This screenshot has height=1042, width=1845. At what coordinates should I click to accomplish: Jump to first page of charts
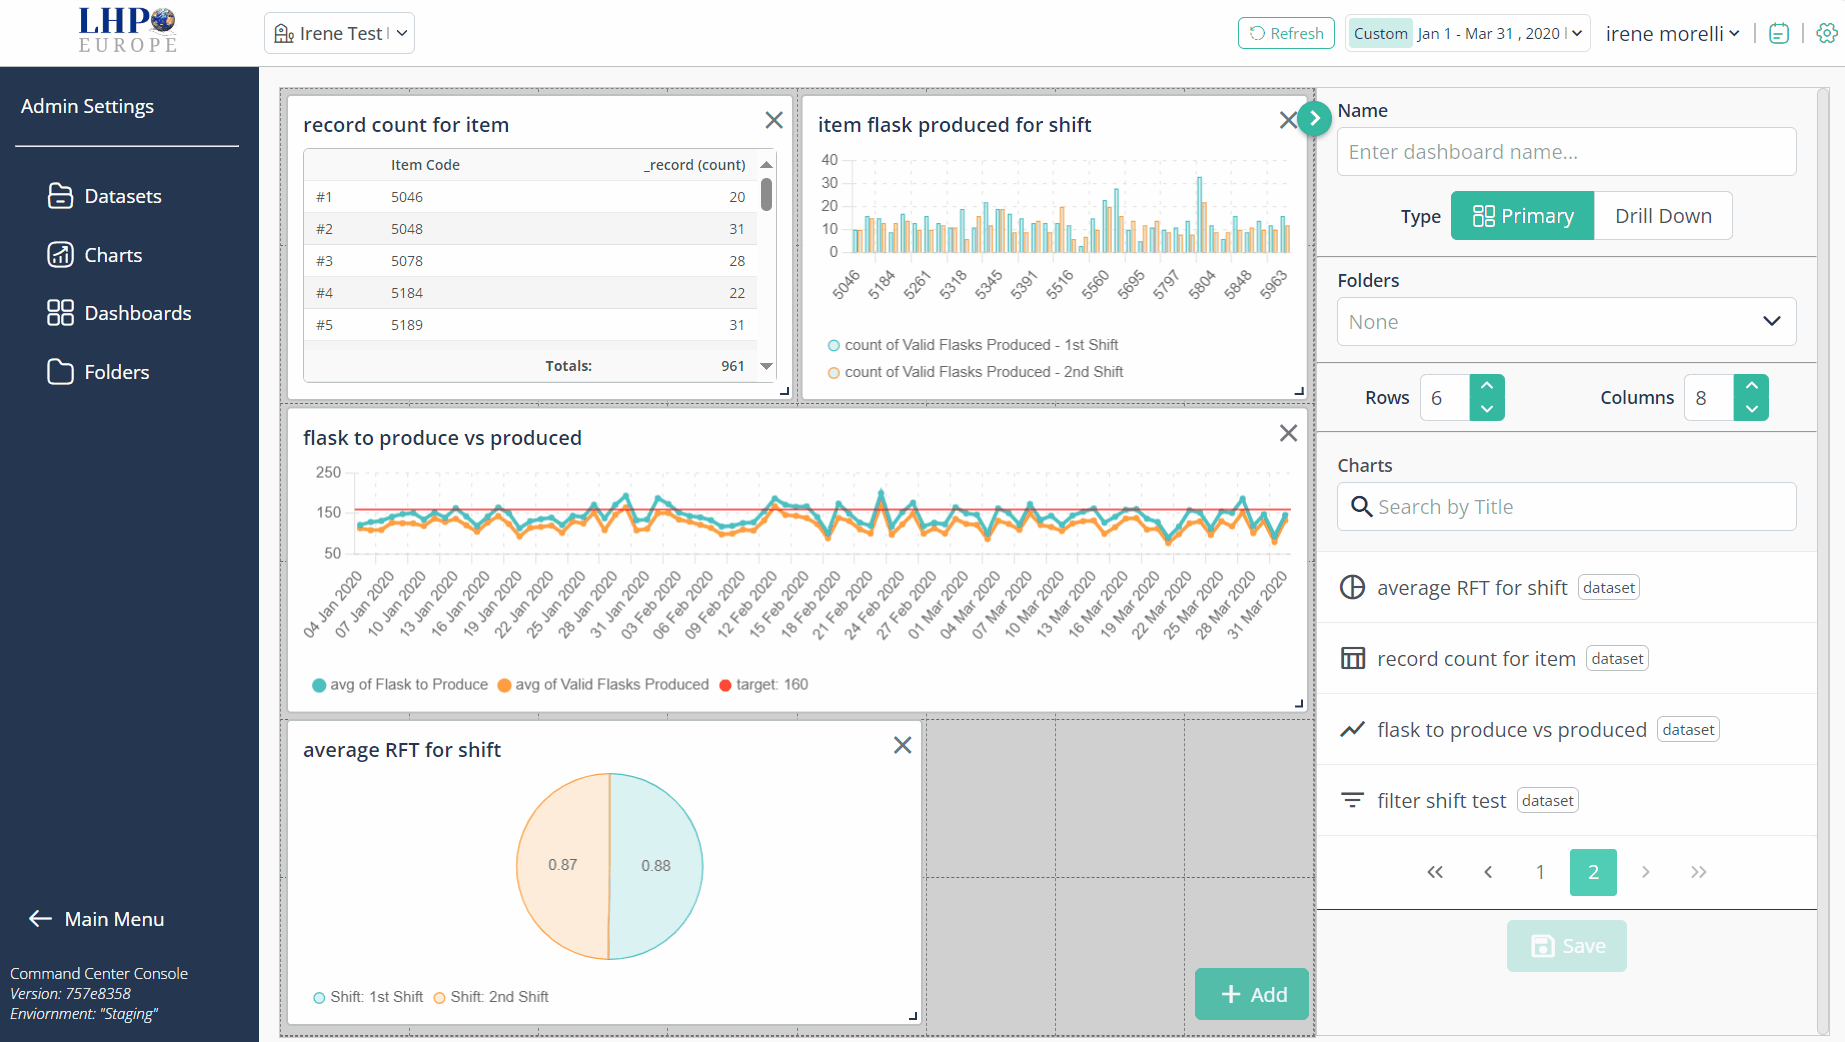pyautogui.click(x=1435, y=872)
